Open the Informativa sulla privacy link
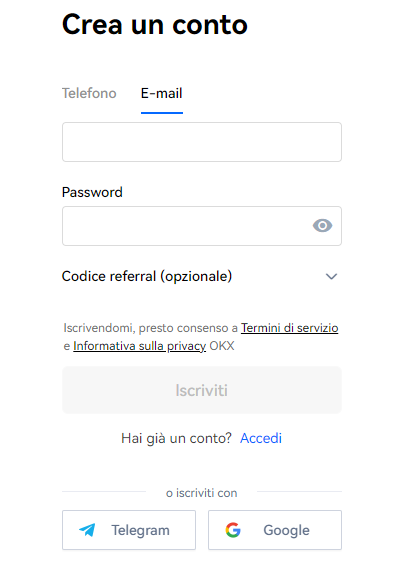Image resolution: width=400 pixels, height=567 pixels. (x=140, y=346)
